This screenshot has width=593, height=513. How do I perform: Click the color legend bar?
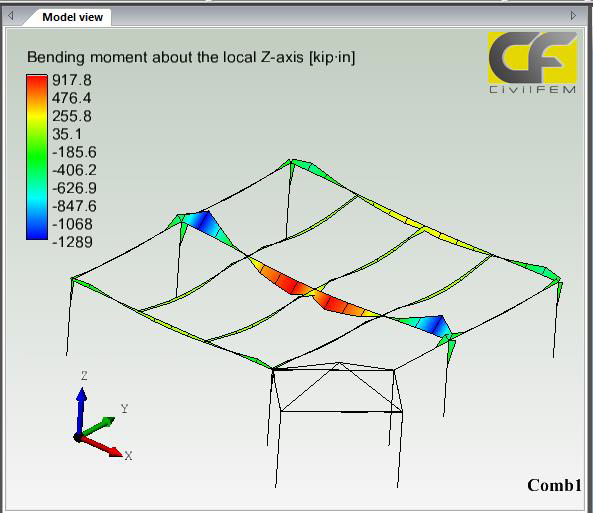coord(37,157)
